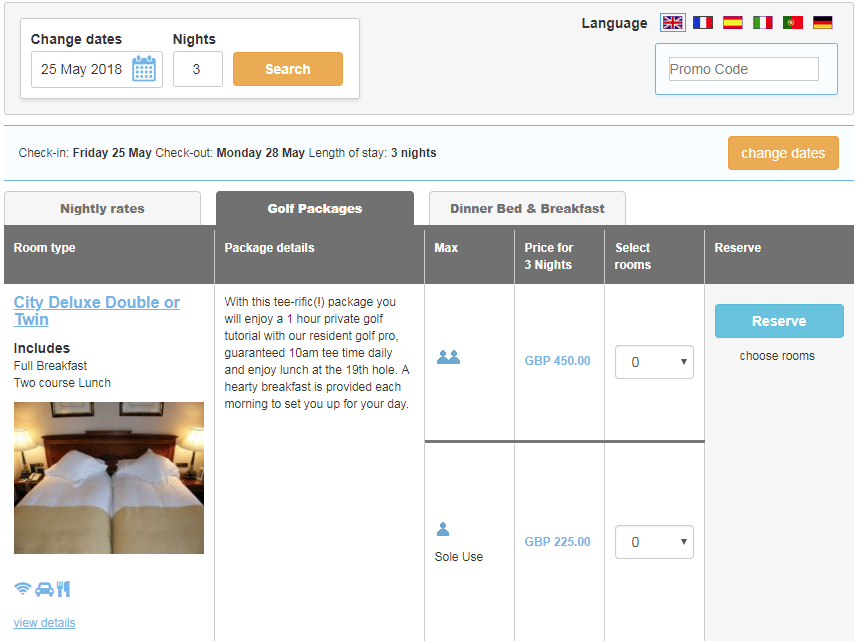Click the hotel room bed photo

pos(109,478)
